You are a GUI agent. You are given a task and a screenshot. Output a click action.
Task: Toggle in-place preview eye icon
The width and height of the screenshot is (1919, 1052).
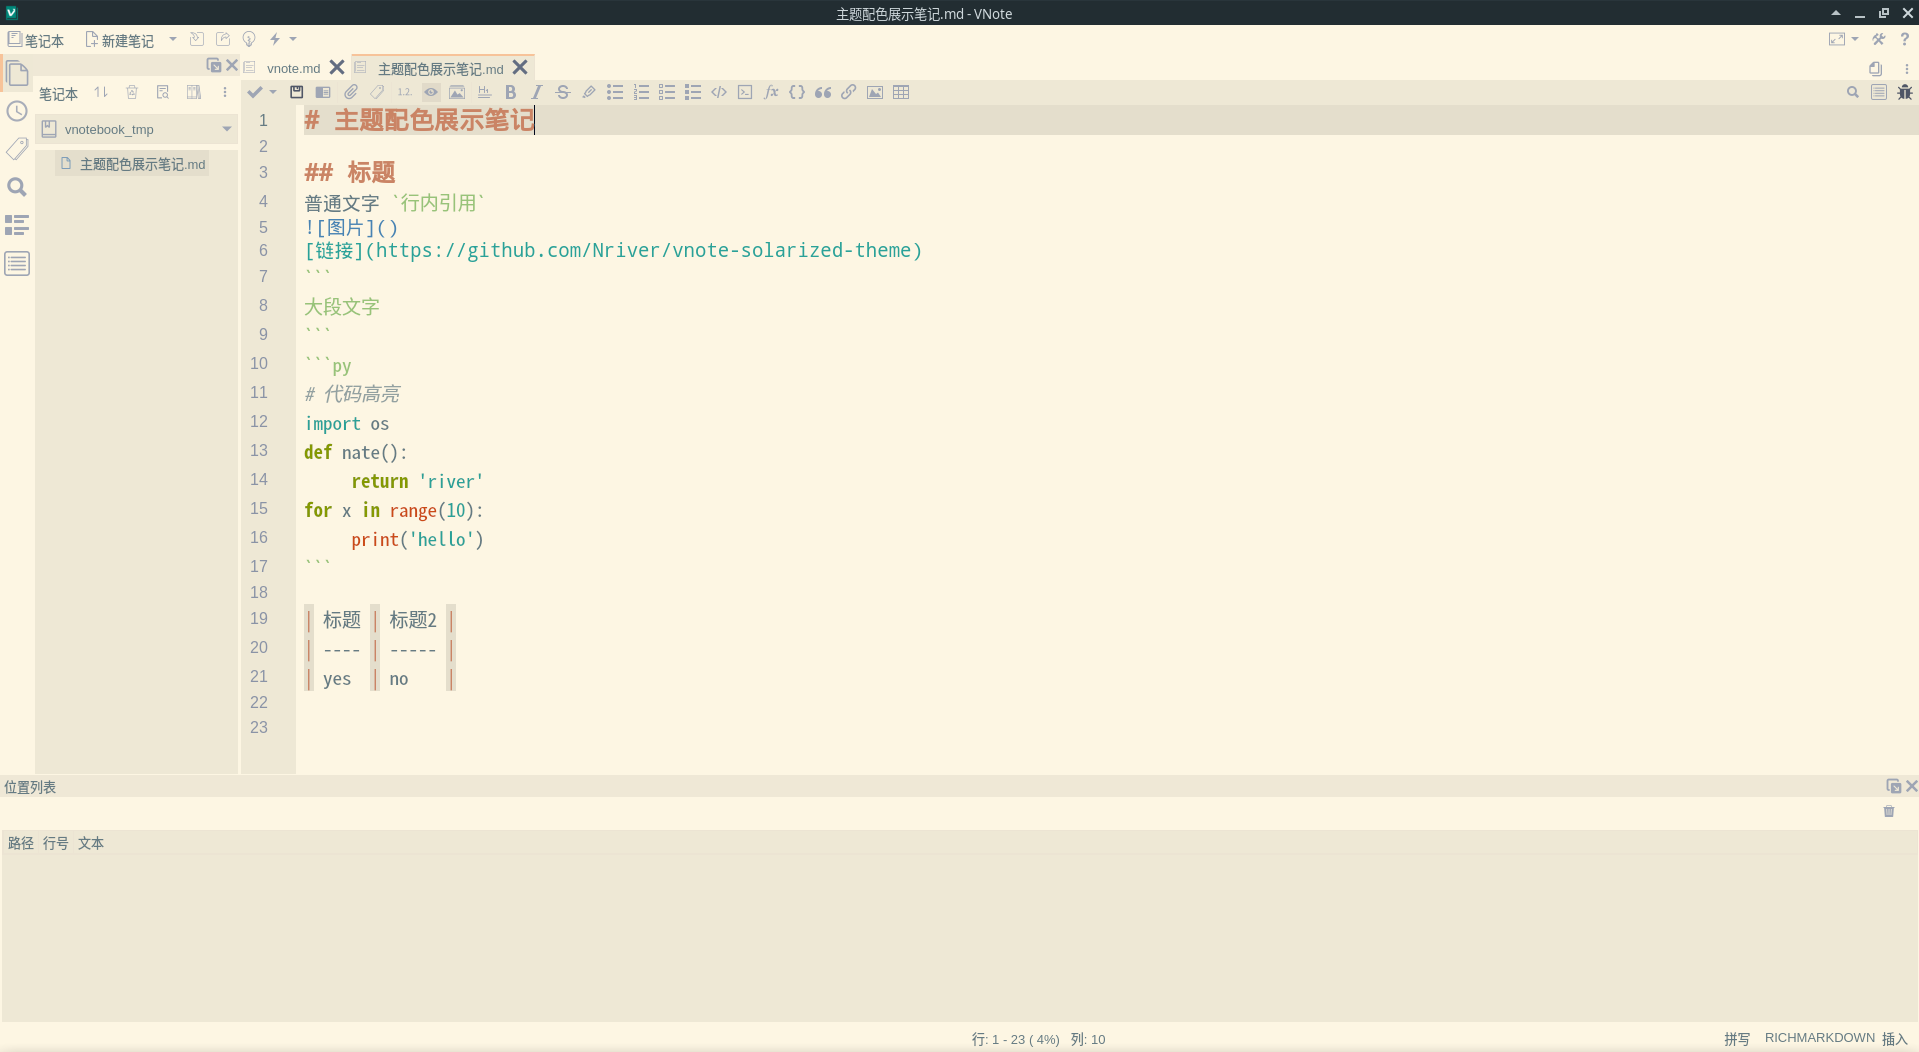[x=431, y=92]
